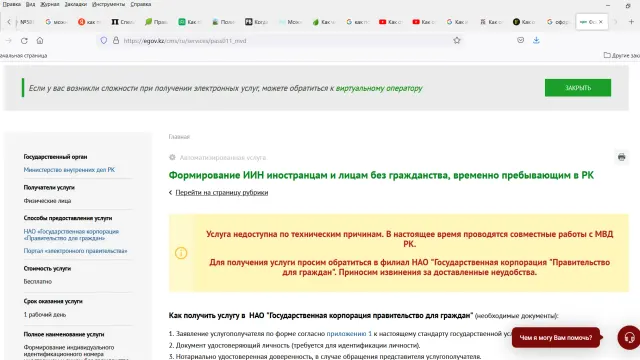Click the 'Срок оказания услуги' heading
The width and height of the screenshot is (640, 360).
tap(53, 301)
